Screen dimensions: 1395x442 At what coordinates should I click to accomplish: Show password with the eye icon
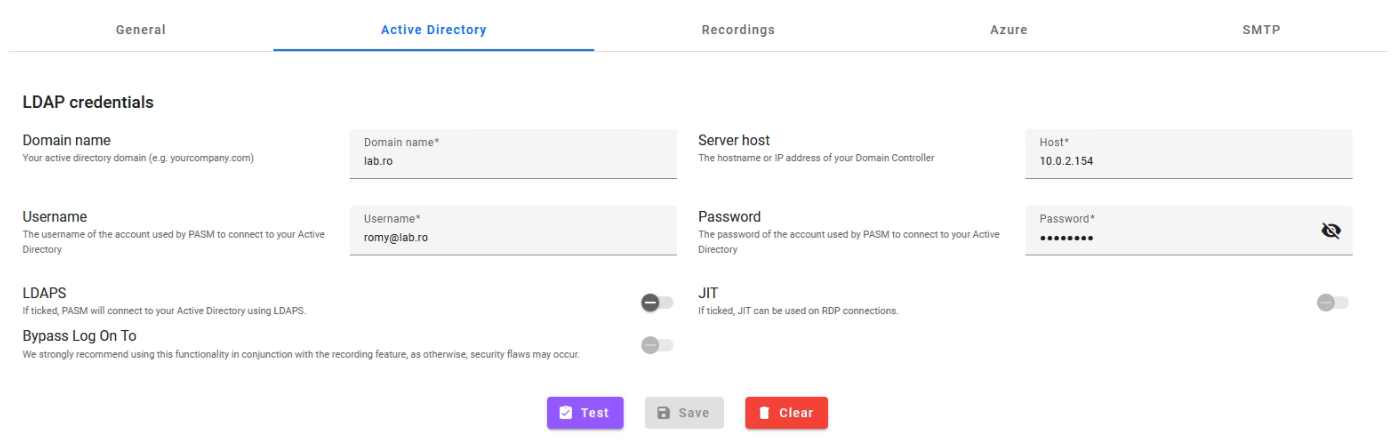[x=1330, y=231]
